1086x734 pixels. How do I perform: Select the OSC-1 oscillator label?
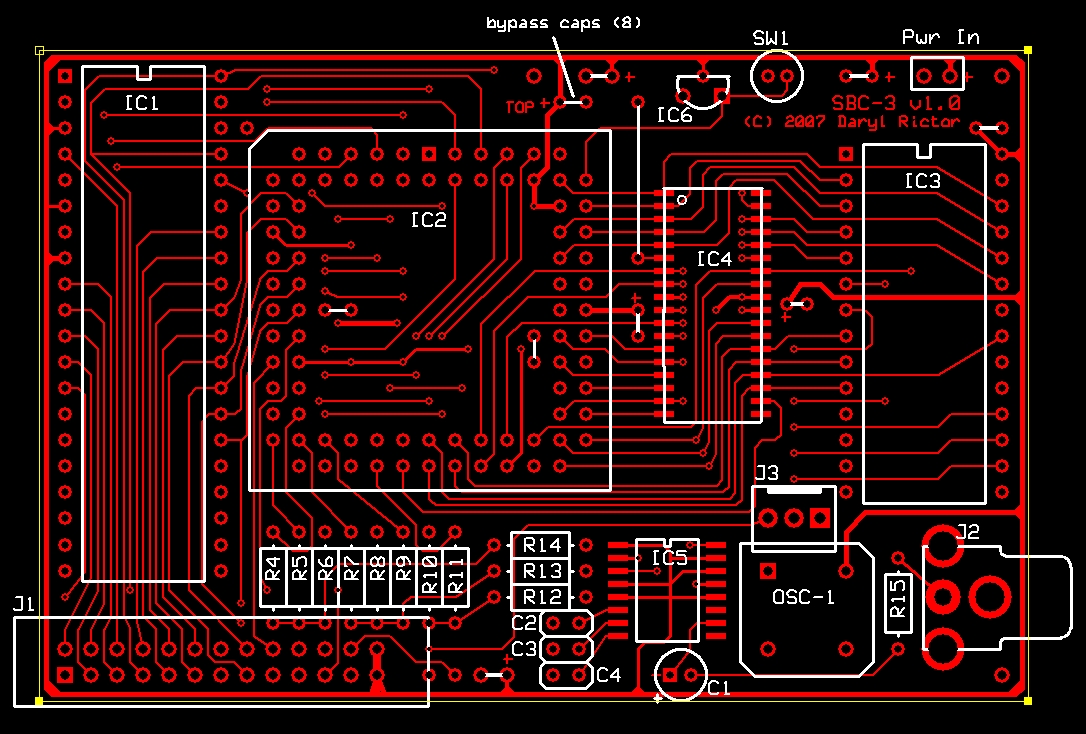tap(803, 597)
